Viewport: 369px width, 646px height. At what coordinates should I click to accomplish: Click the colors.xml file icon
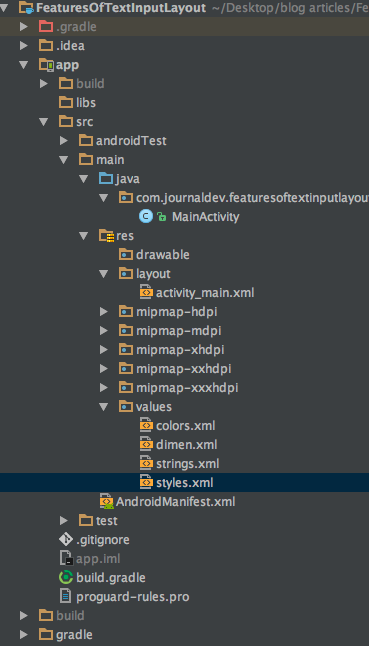click(x=146, y=426)
